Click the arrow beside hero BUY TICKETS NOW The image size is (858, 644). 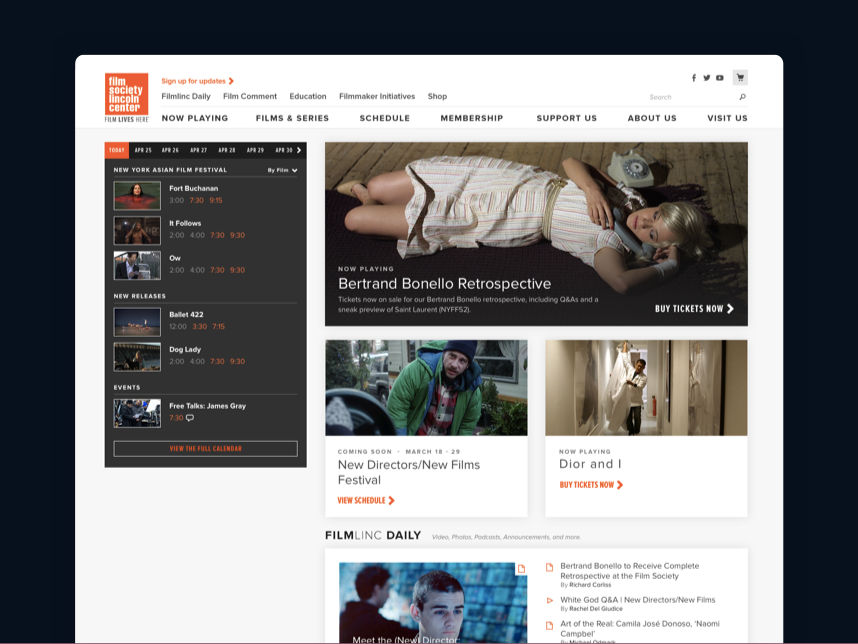(730, 309)
